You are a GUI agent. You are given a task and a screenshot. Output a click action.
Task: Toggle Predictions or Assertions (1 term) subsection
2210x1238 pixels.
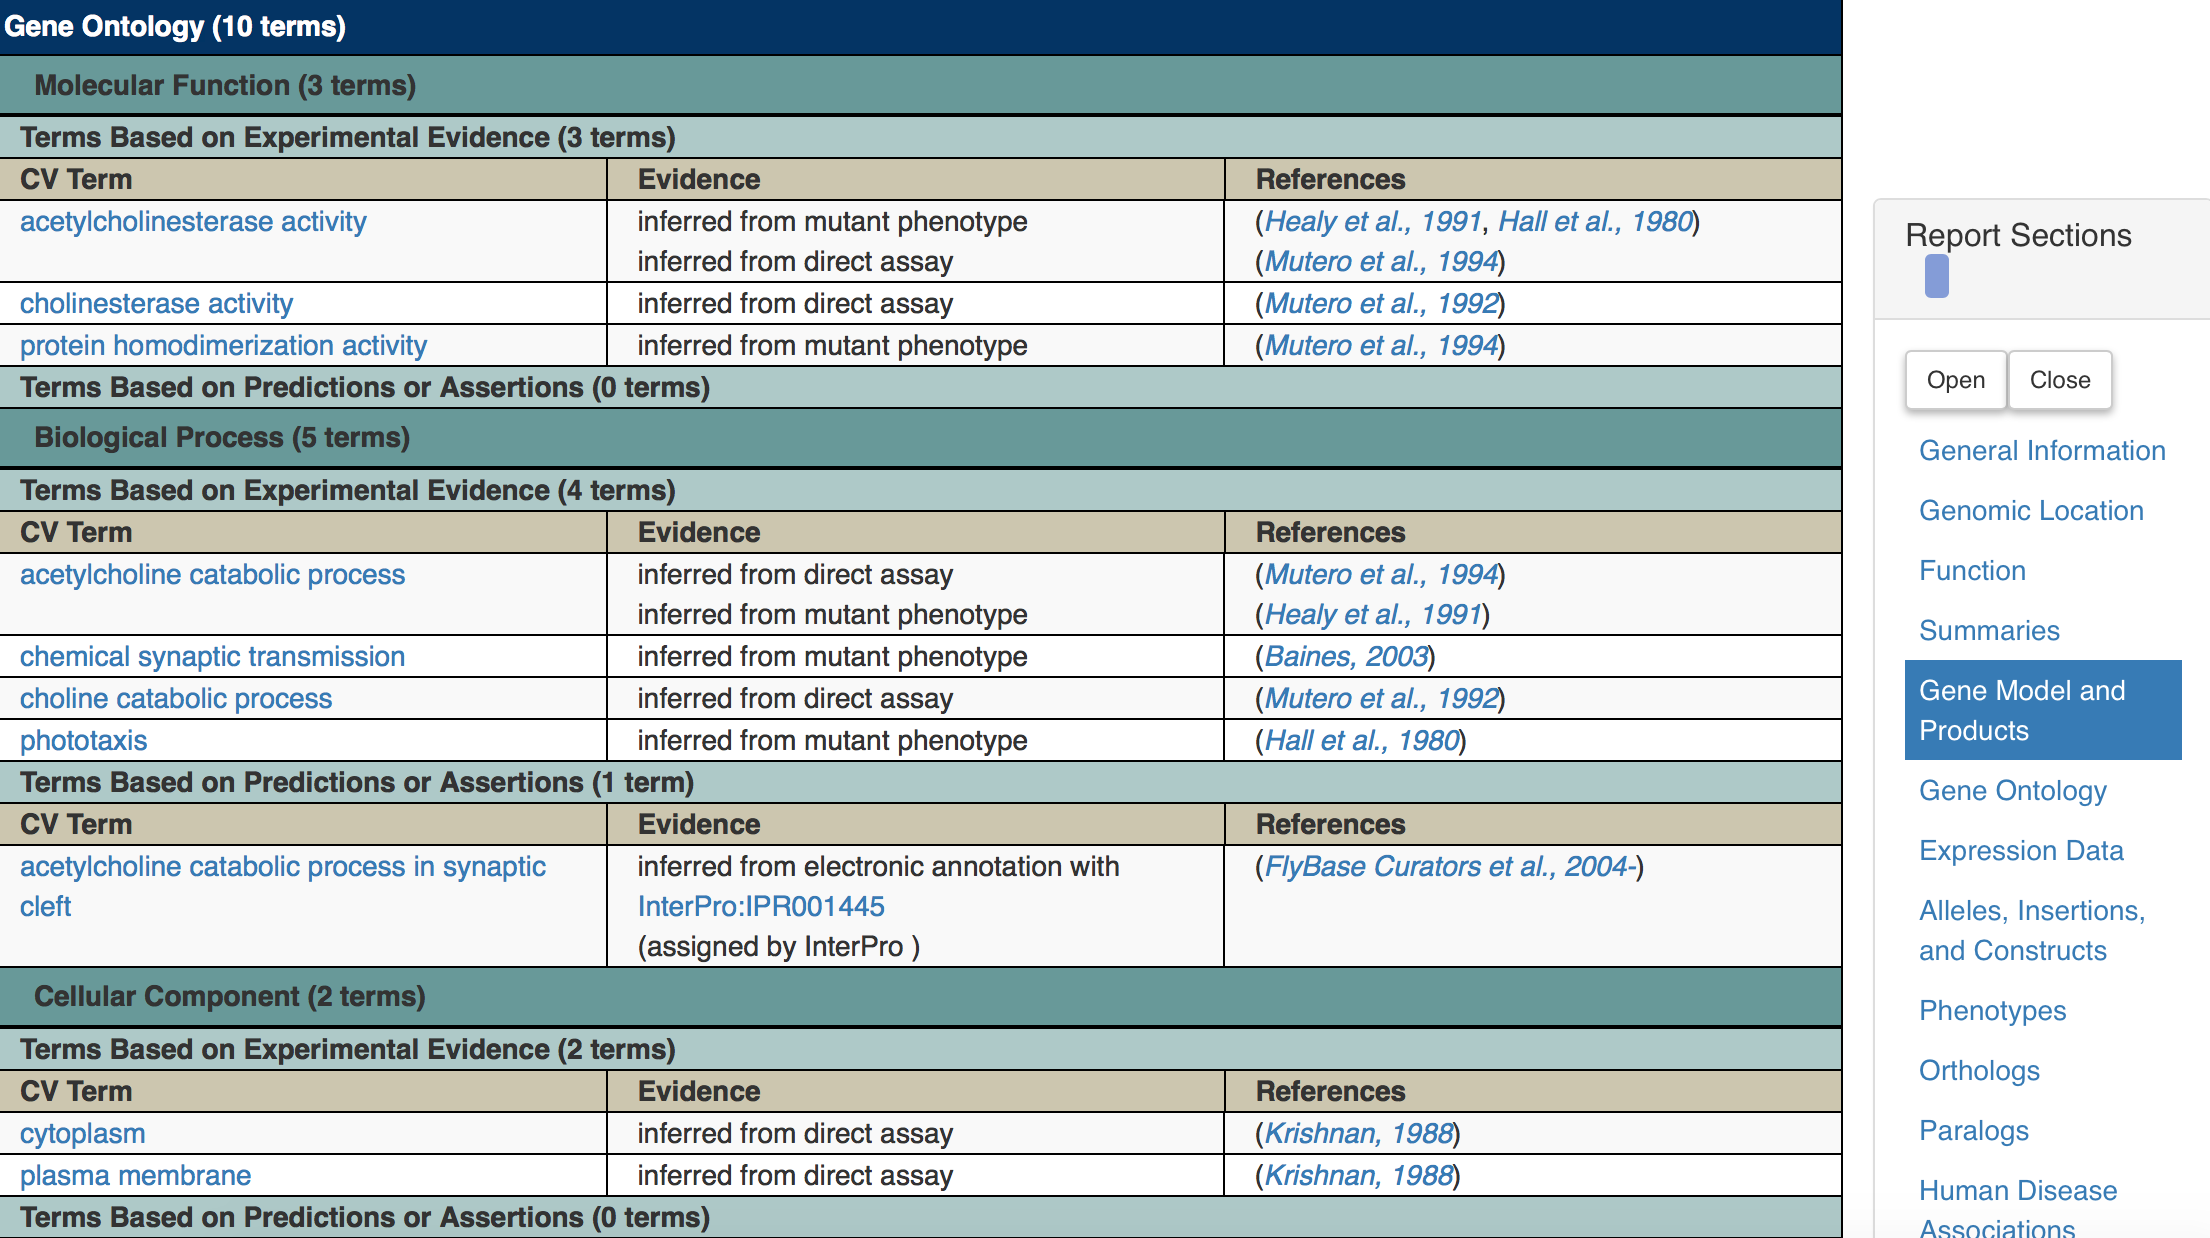(x=920, y=782)
